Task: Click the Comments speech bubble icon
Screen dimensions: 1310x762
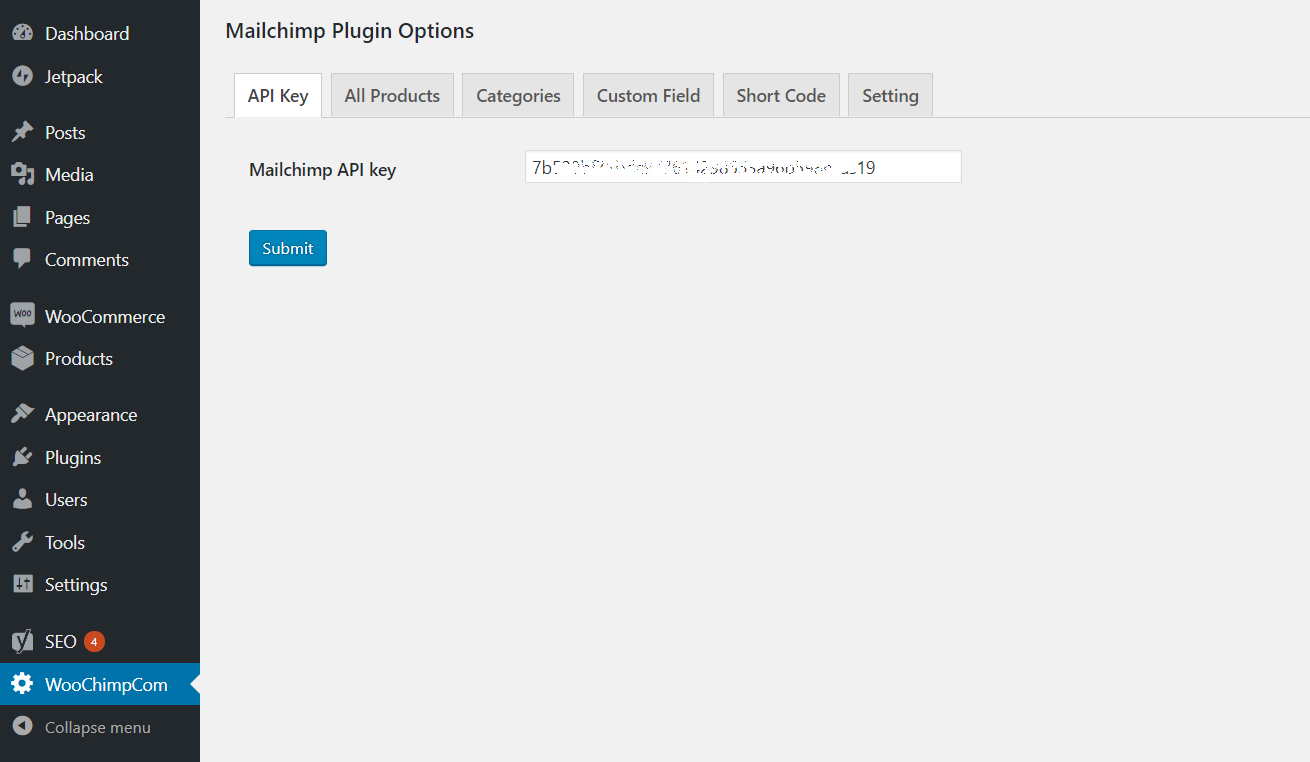Action: click(22, 259)
